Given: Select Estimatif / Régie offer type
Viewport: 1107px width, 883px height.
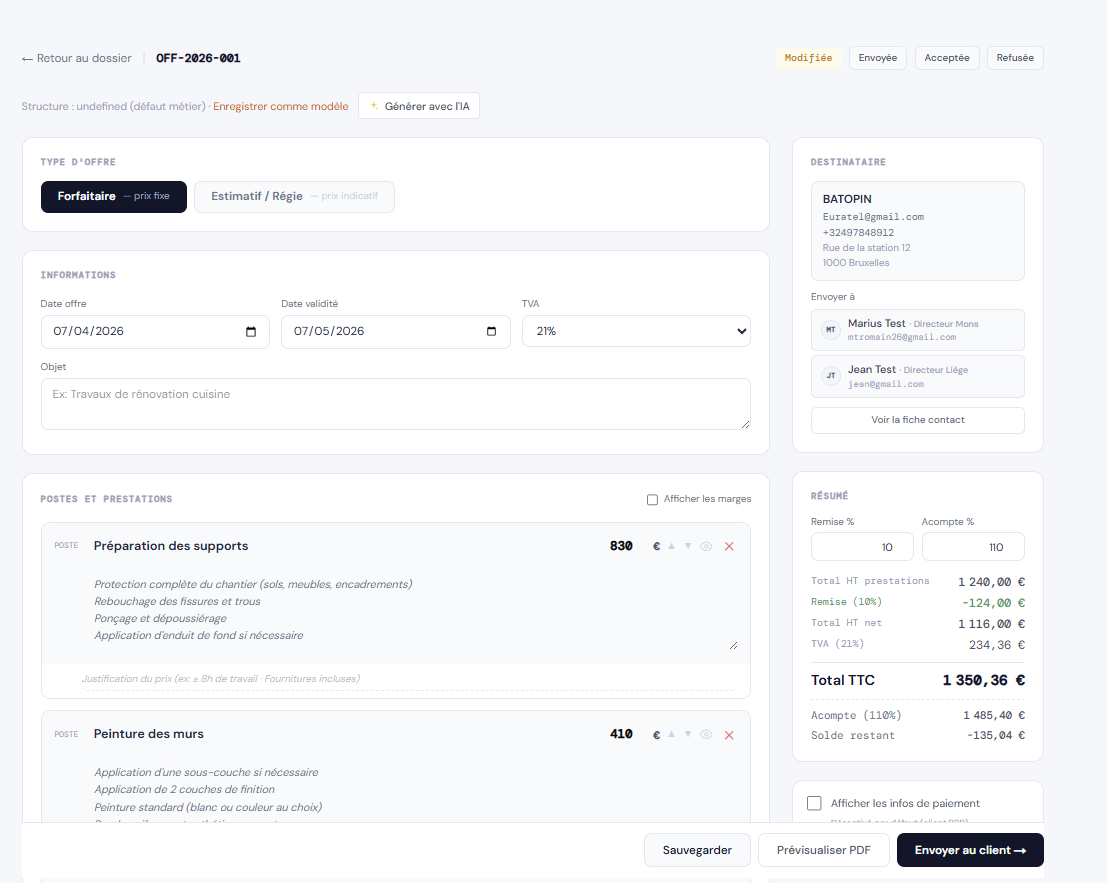Looking at the screenshot, I should point(294,197).
